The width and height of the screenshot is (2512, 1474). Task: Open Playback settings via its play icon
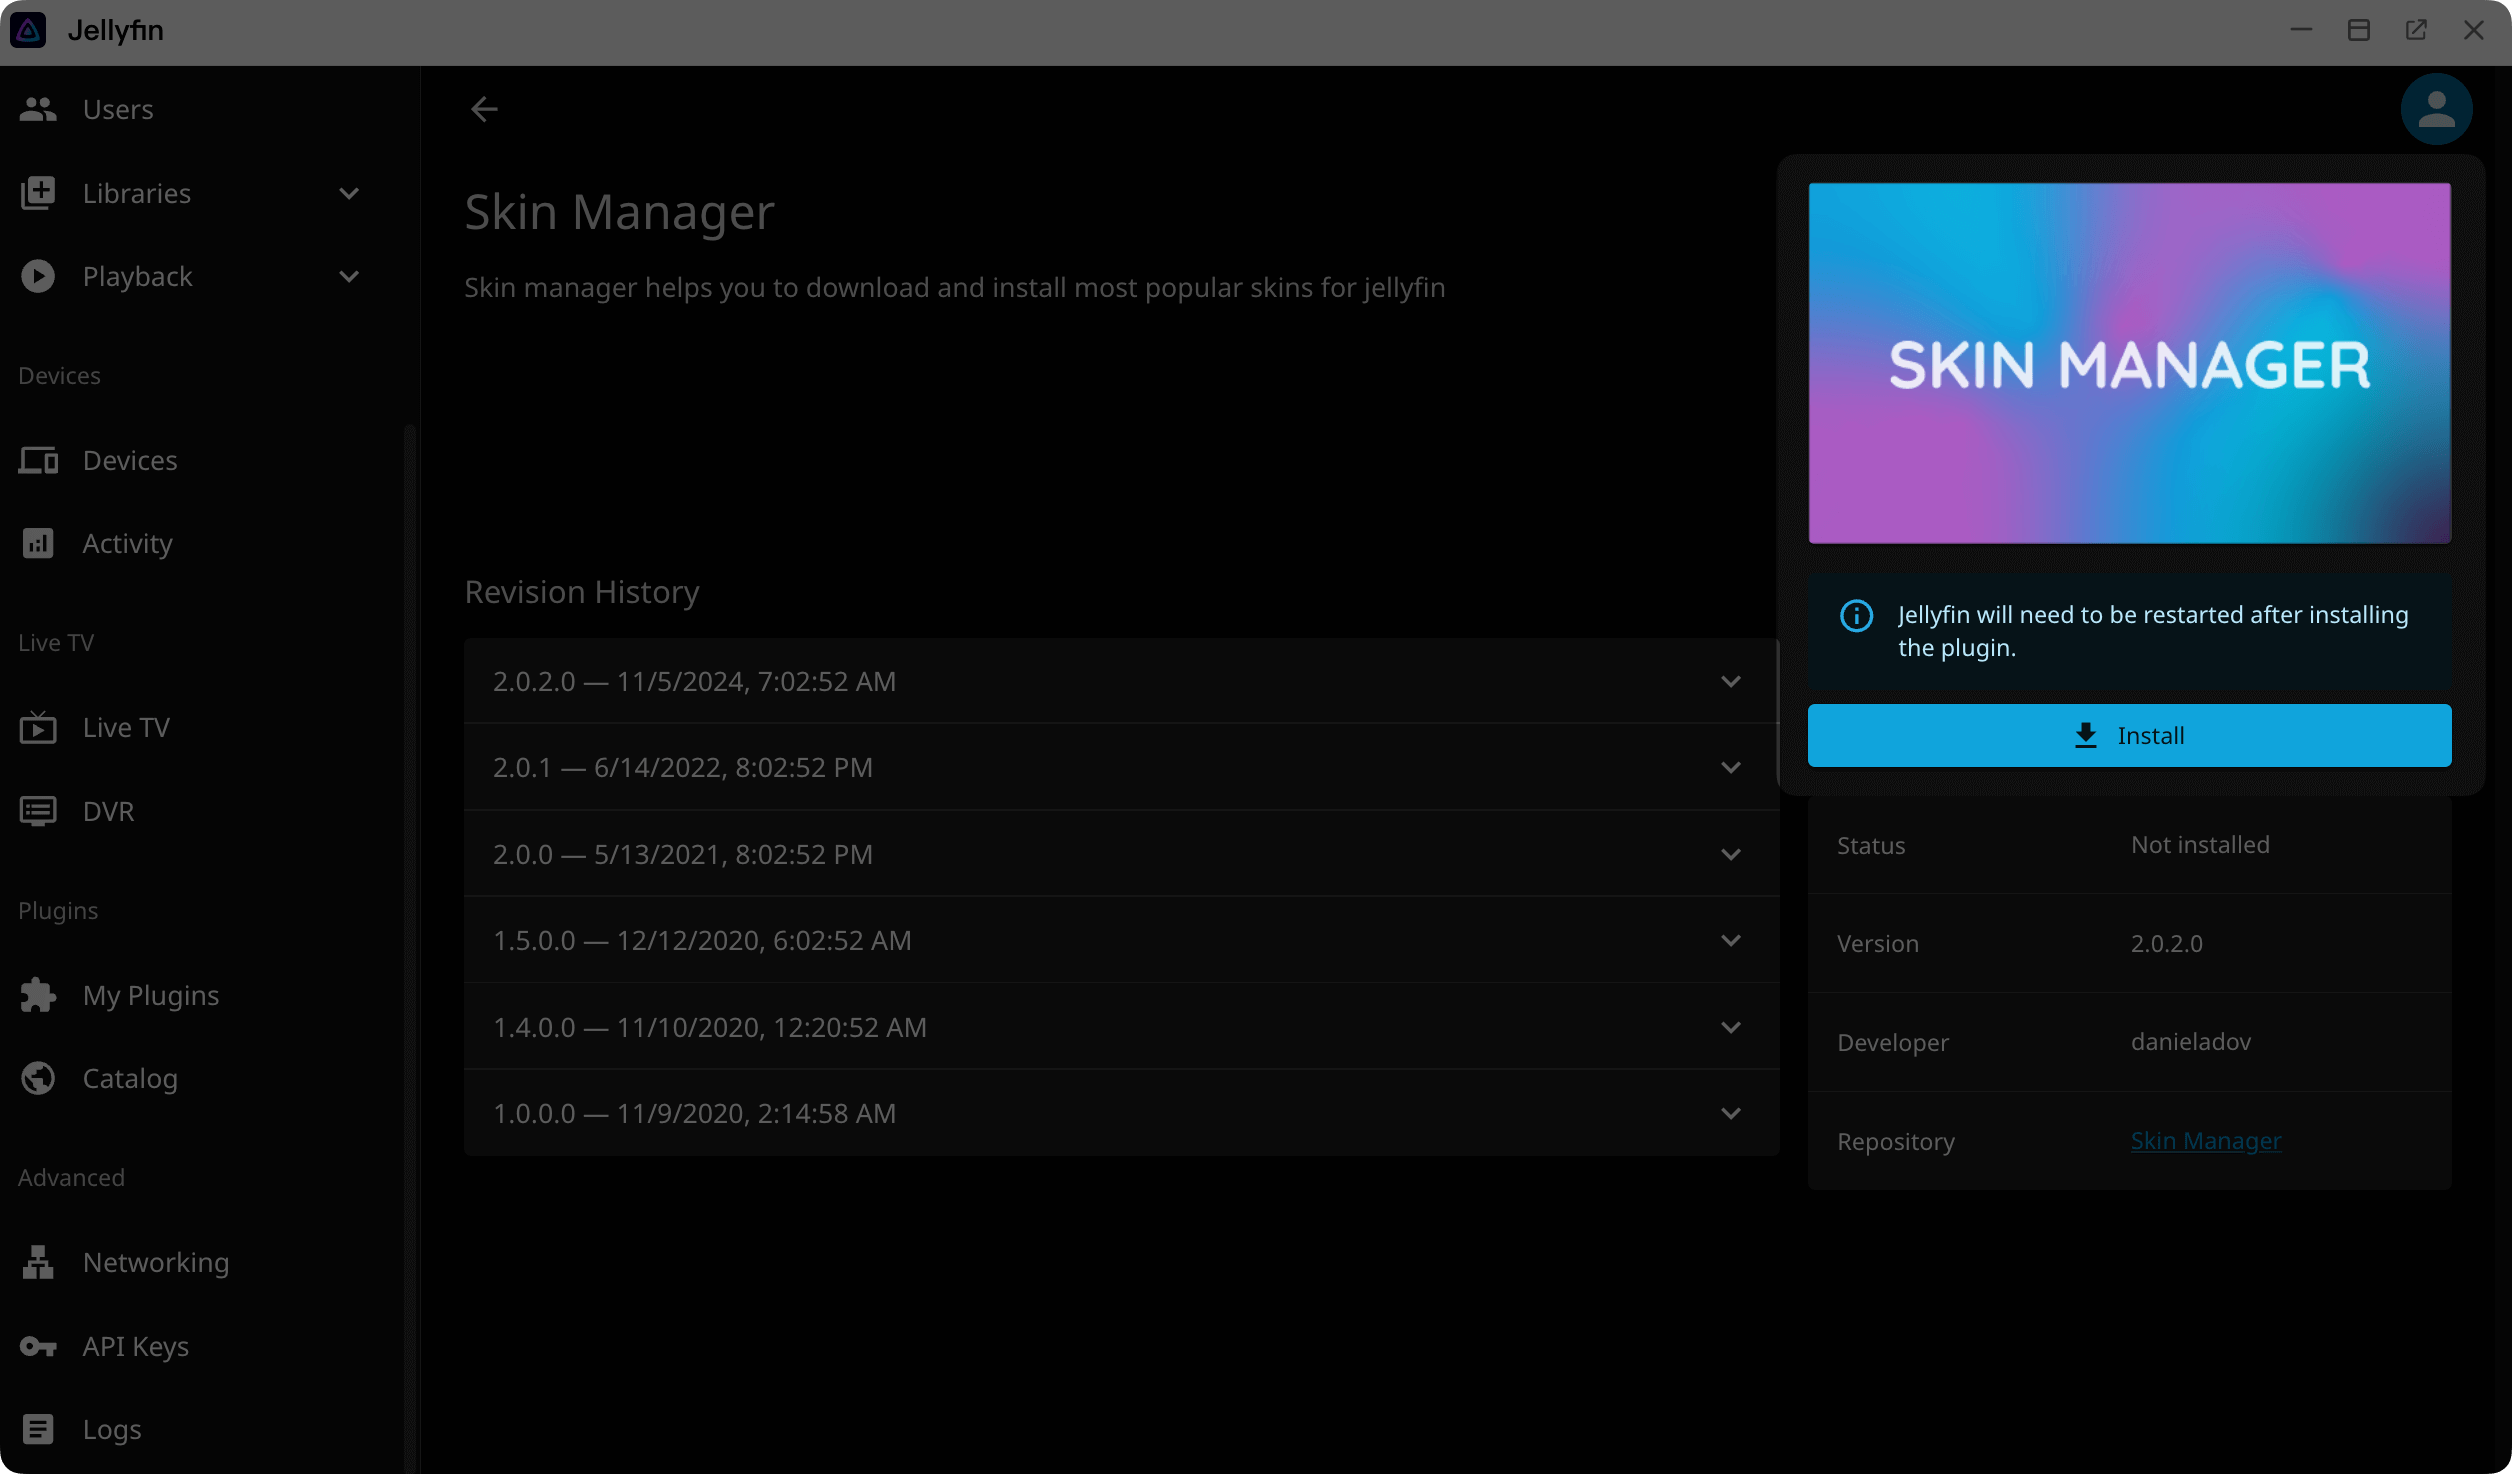point(38,276)
